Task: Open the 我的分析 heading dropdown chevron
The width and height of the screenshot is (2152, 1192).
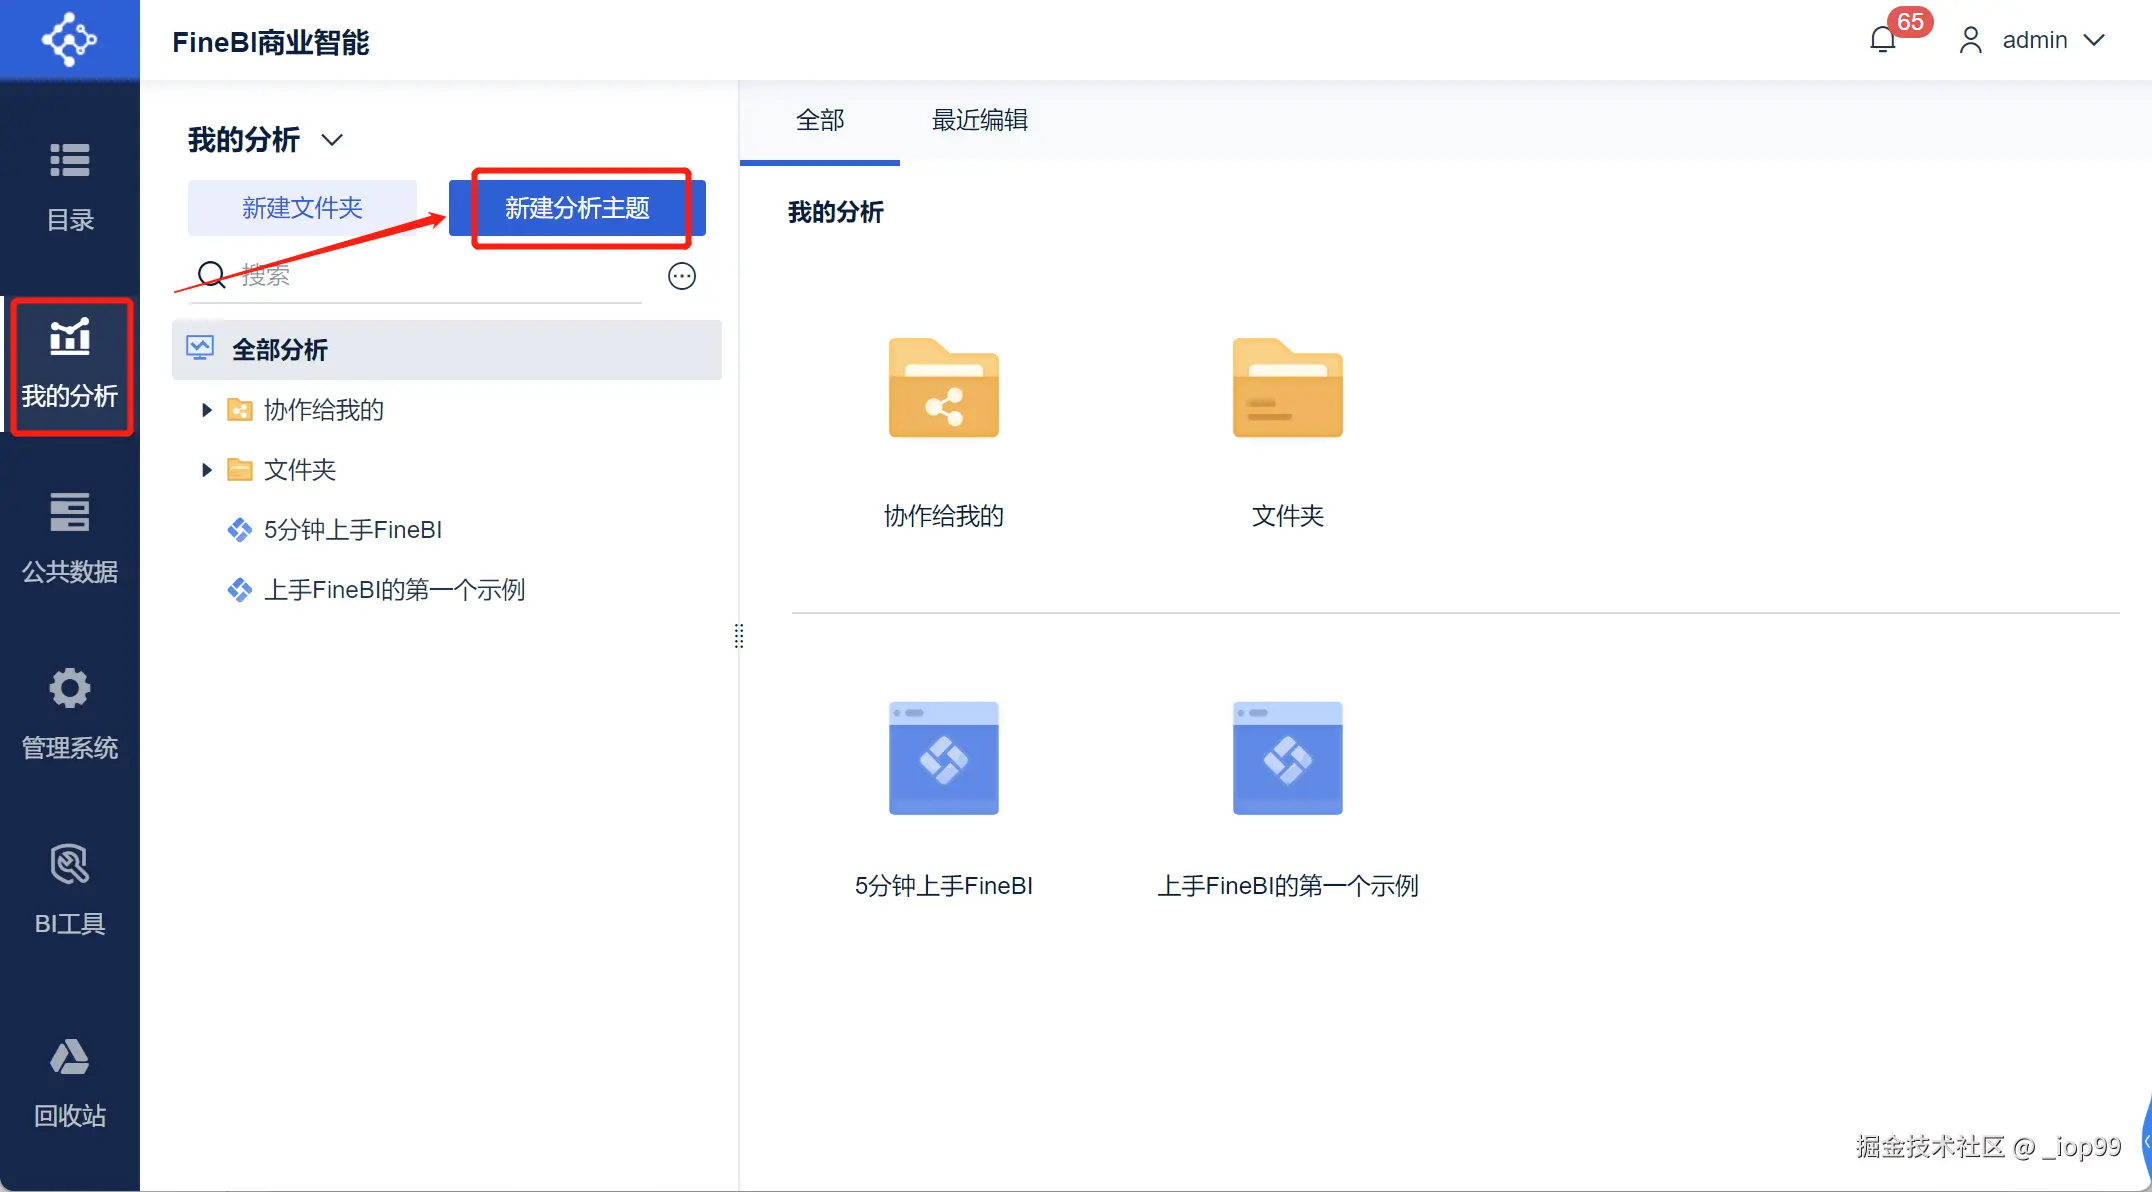Action: (x=332, y=140)
